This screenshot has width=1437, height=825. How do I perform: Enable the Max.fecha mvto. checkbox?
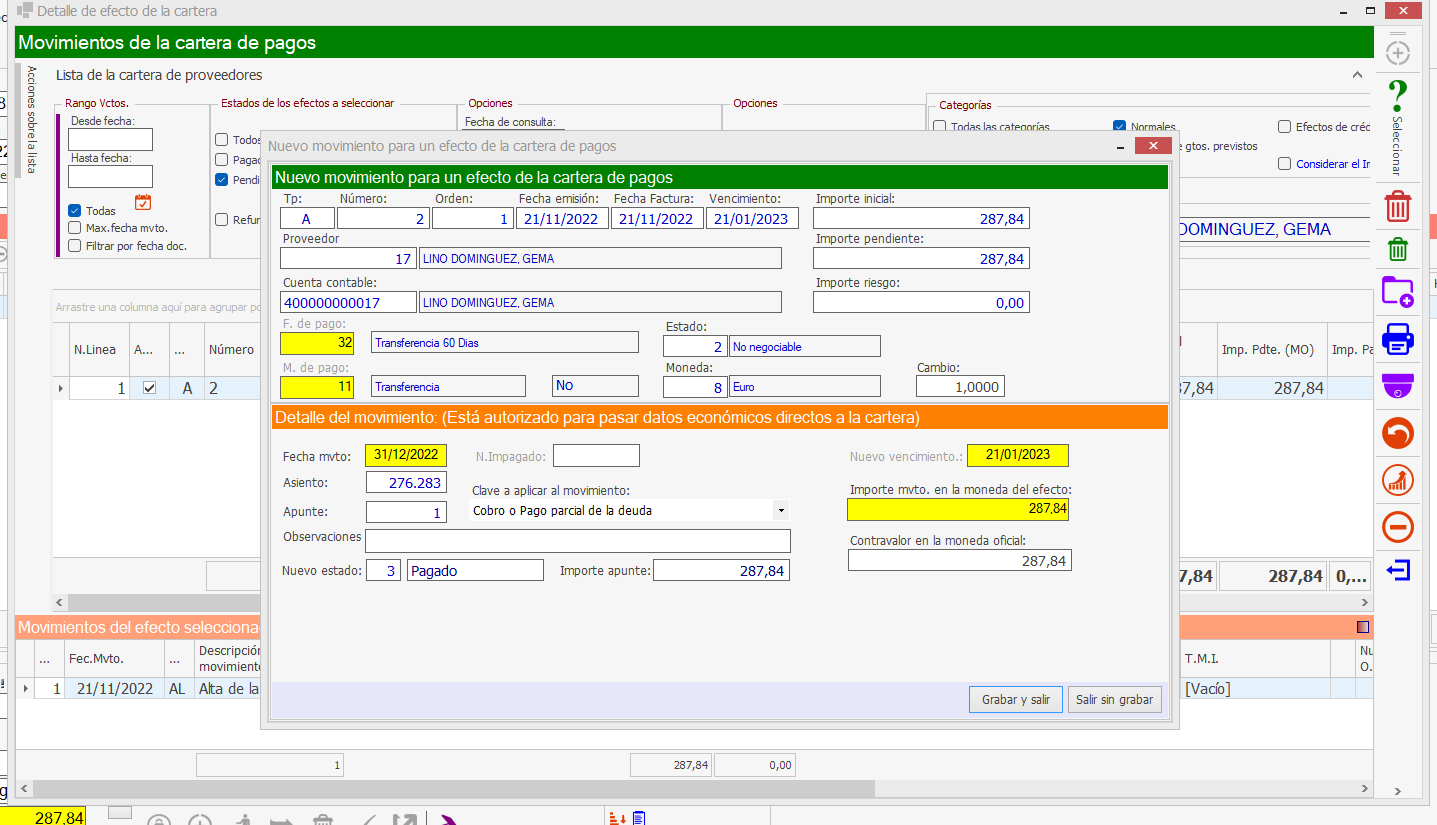click(x=75, y=228)
